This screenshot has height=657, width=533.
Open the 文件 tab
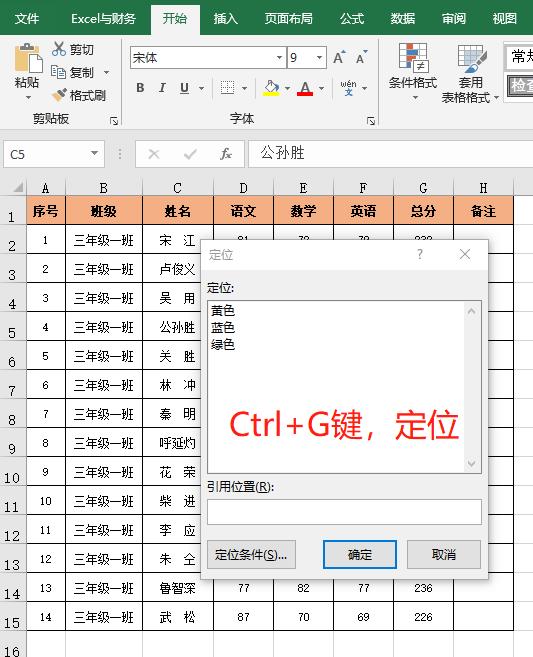(27, 18)
